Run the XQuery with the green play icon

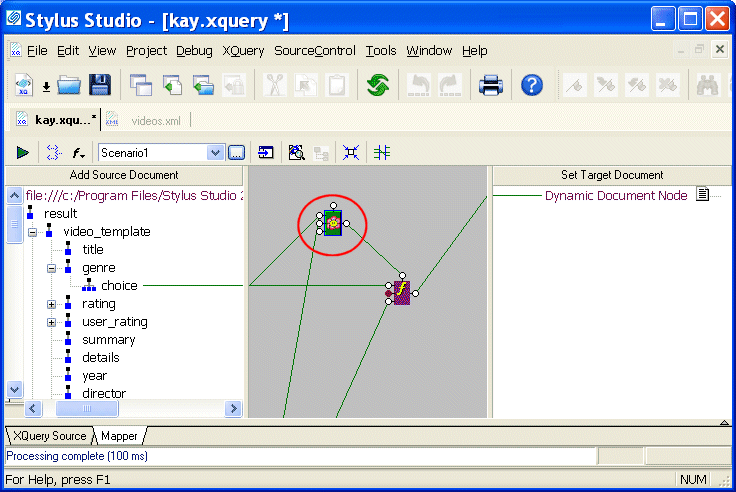point(22,153)
